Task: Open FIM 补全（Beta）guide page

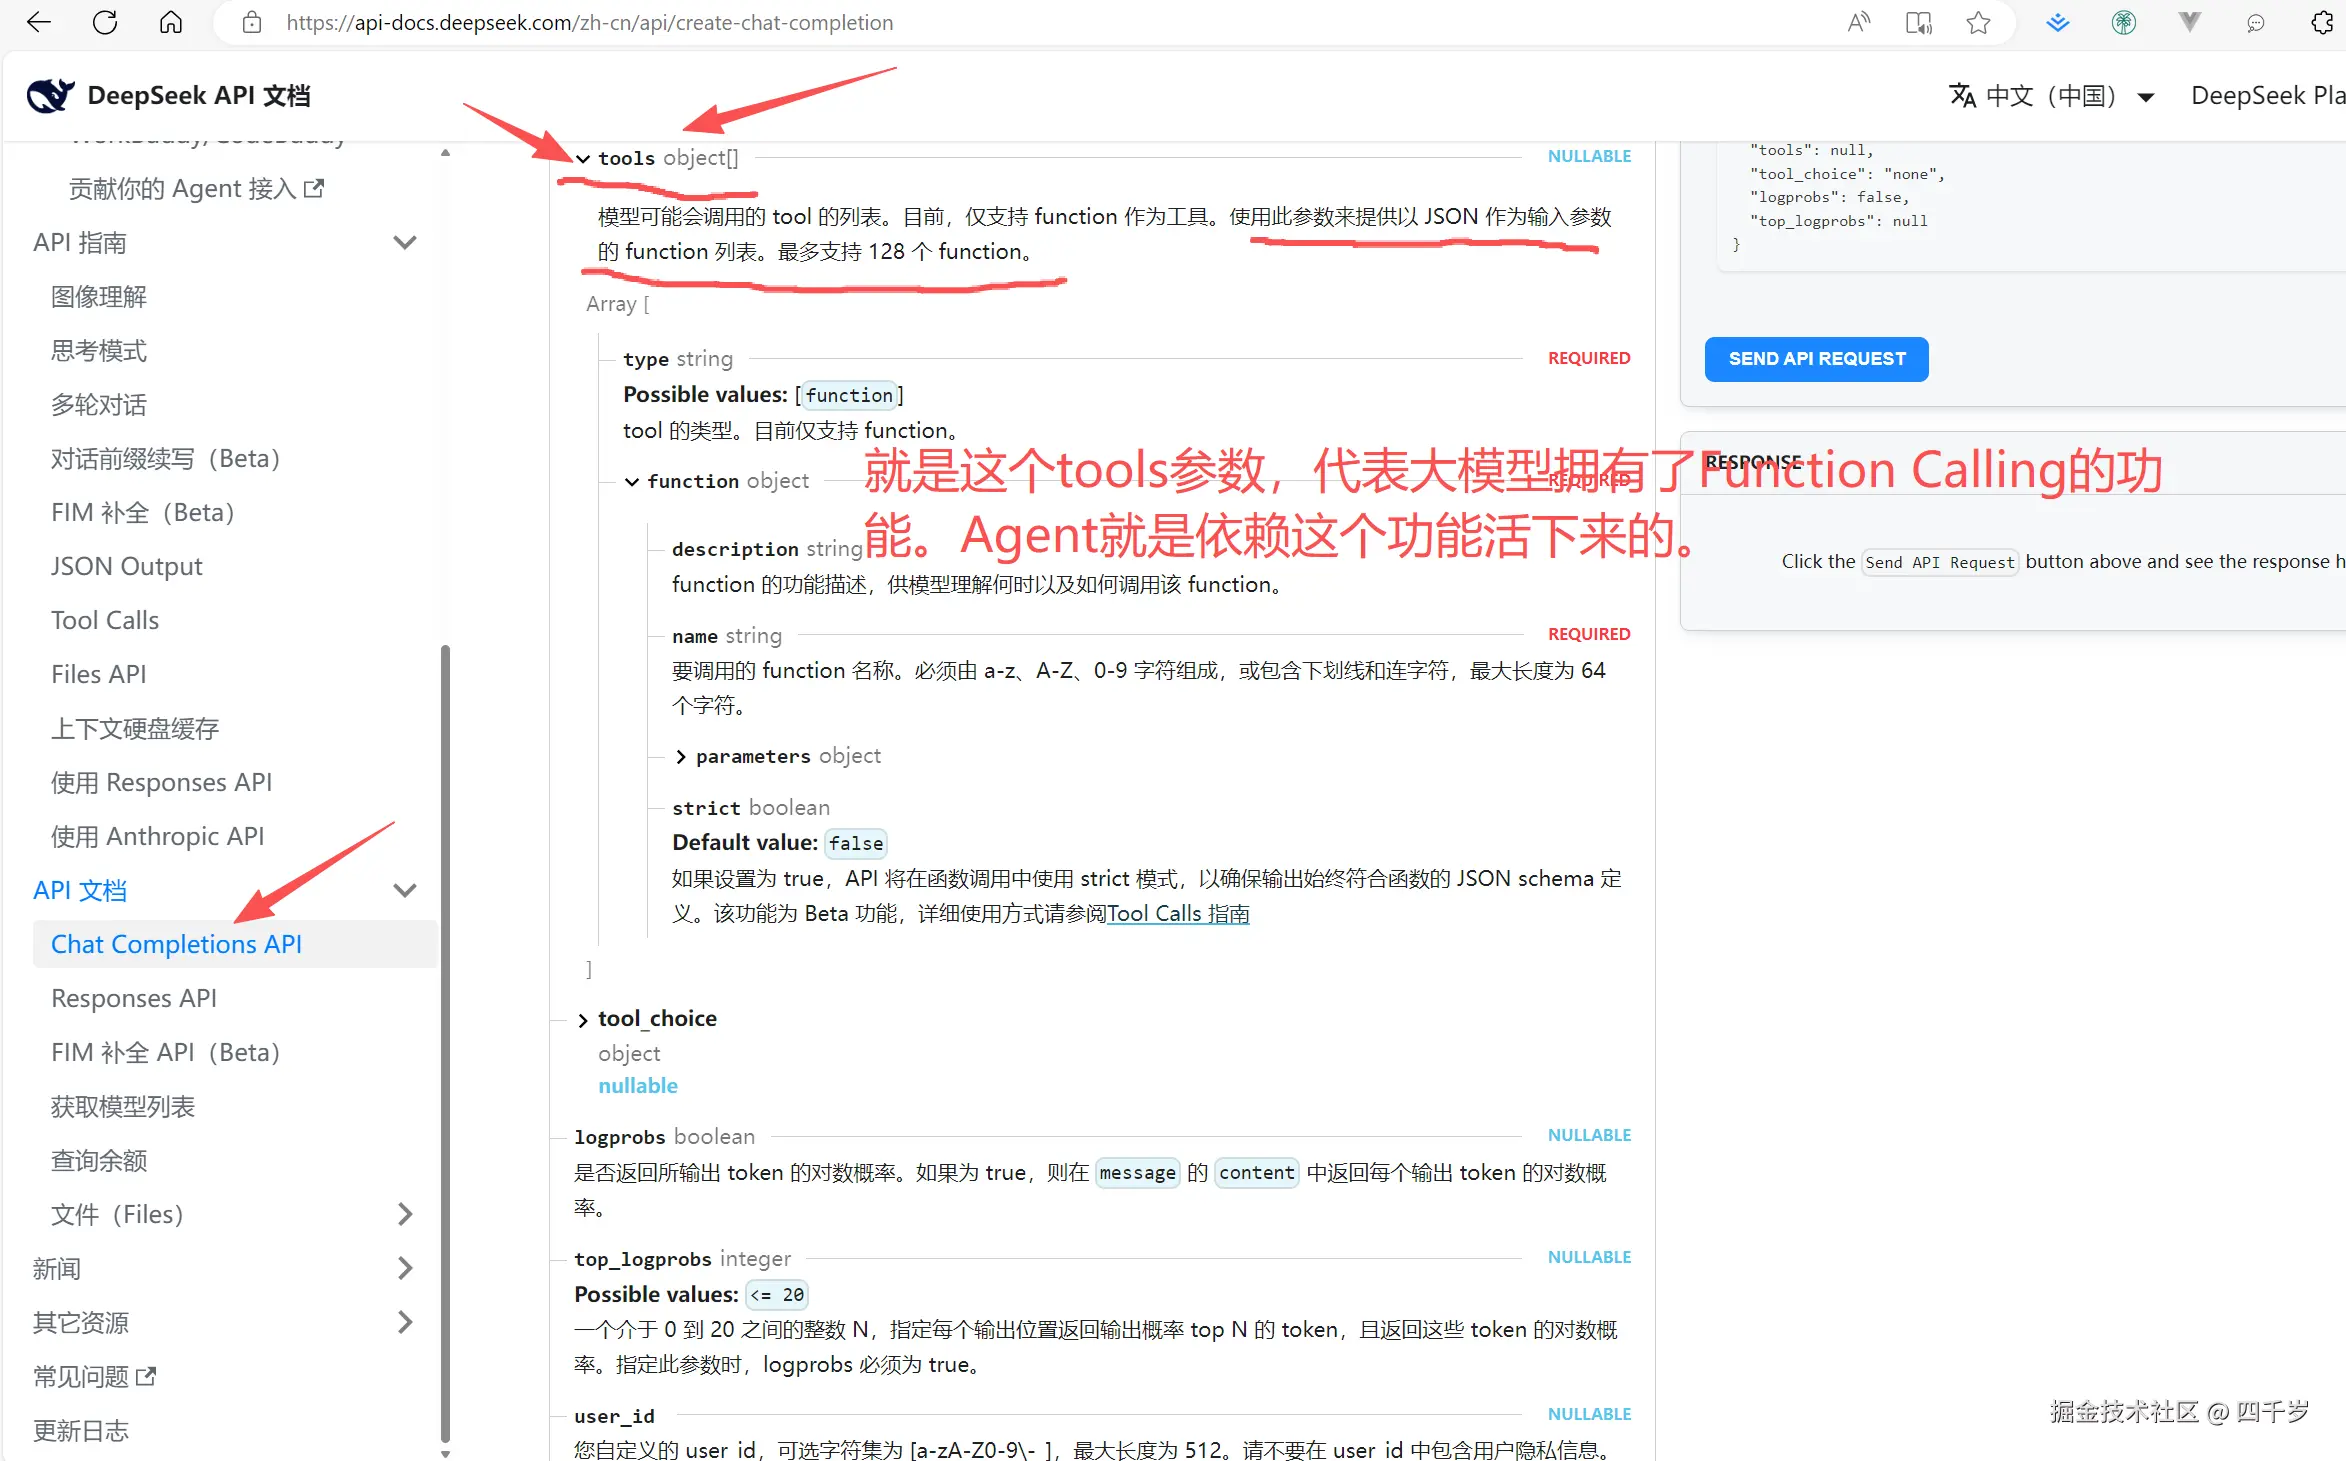Action: [x=143, y=512]
